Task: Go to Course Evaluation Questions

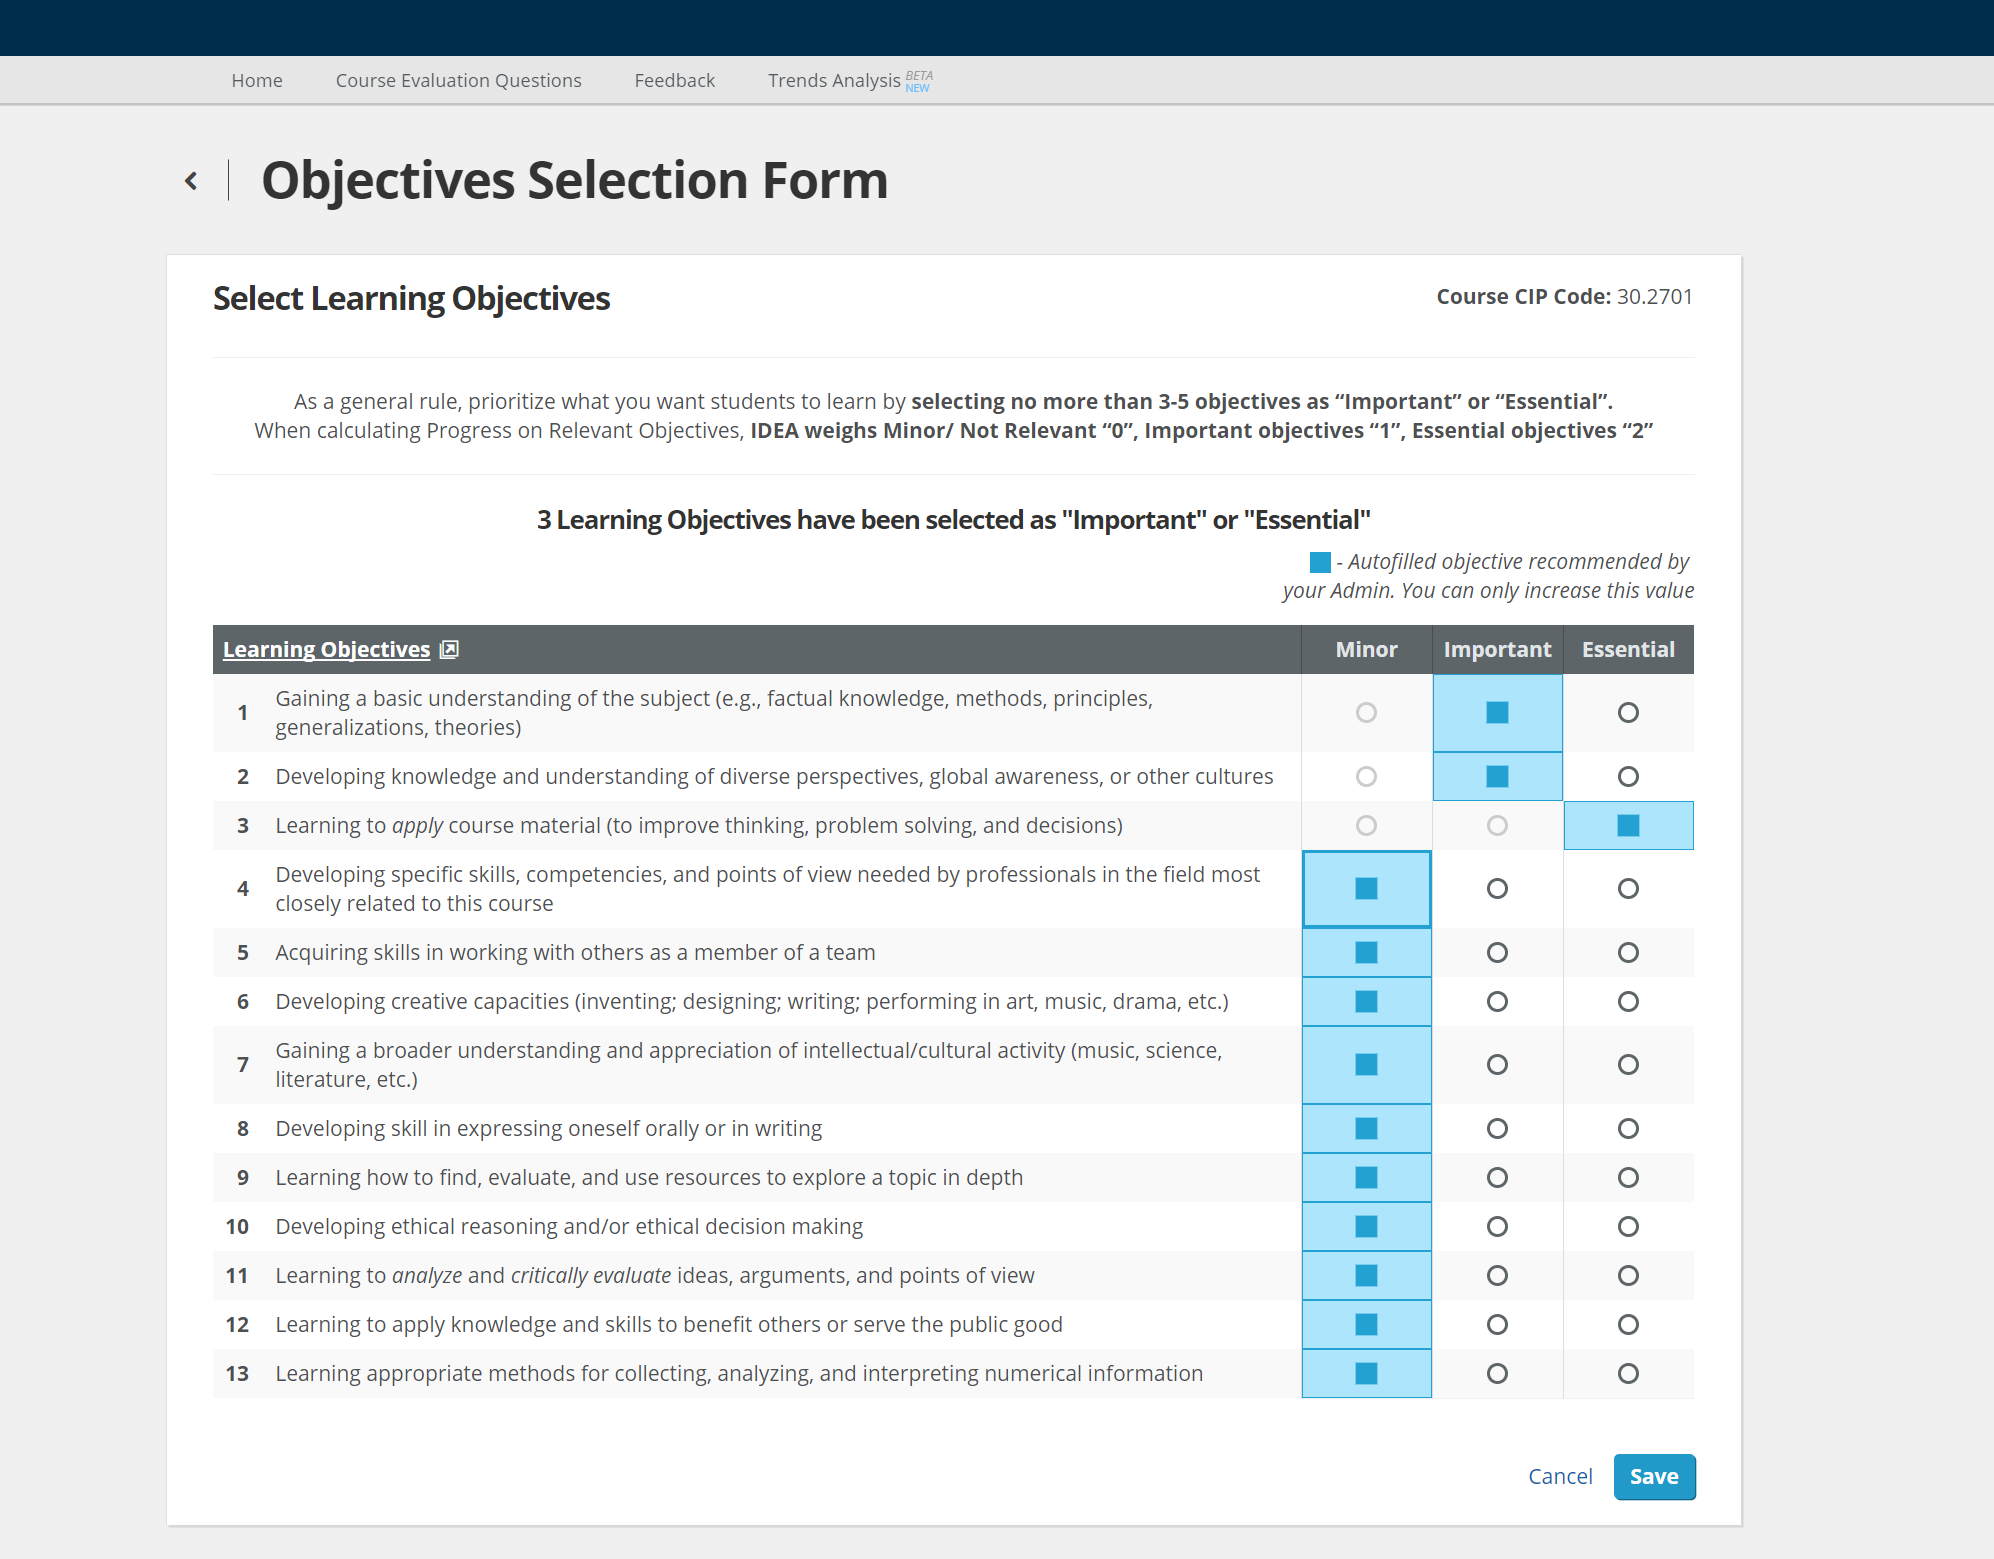Action: click(x=458, y=80)
